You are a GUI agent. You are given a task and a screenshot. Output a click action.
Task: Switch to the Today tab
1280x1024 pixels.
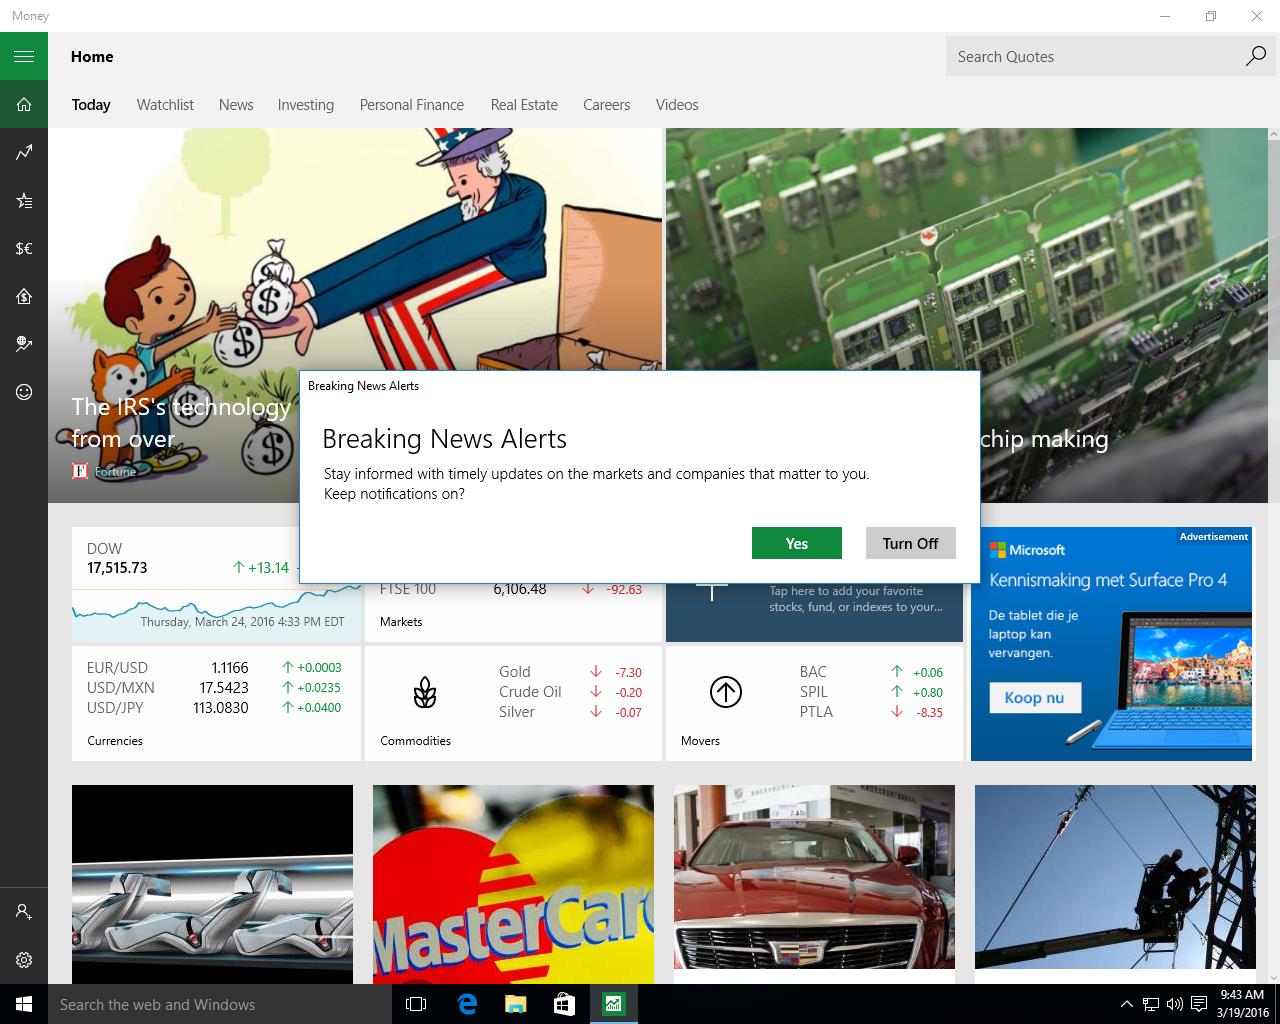click(91, 105)
